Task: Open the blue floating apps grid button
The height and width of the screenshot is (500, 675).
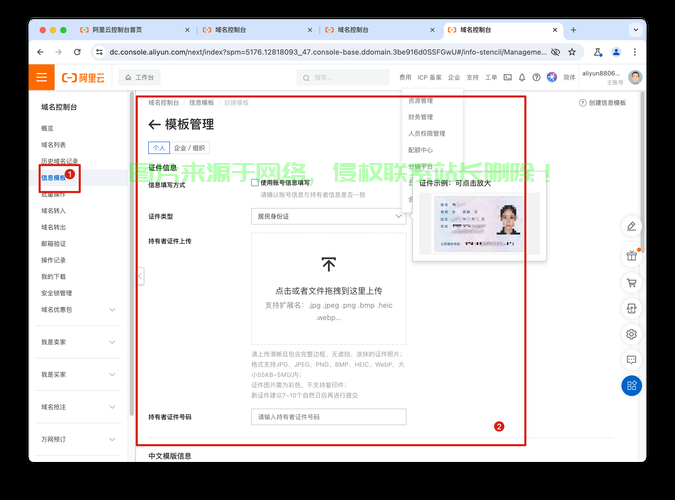Action: coord(632,385)
